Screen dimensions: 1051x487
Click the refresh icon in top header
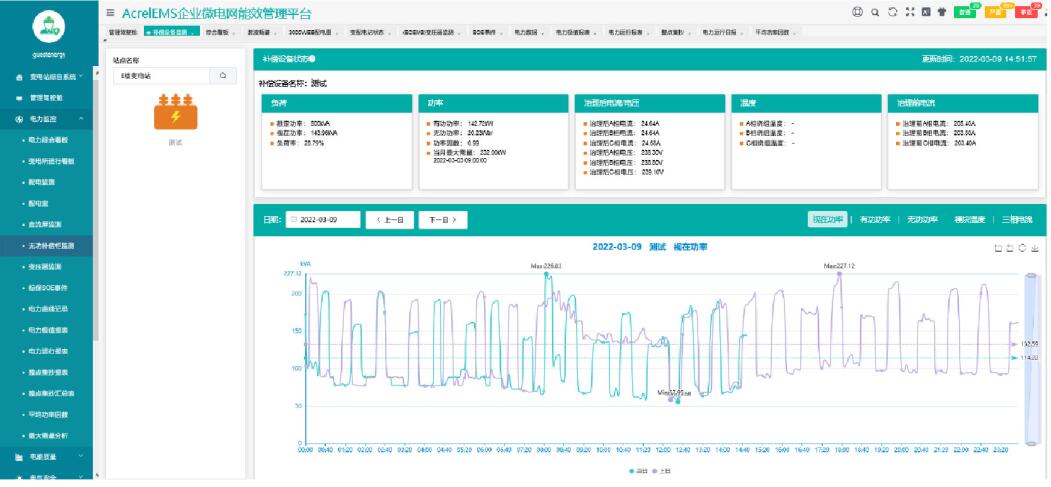click(892, 13)
